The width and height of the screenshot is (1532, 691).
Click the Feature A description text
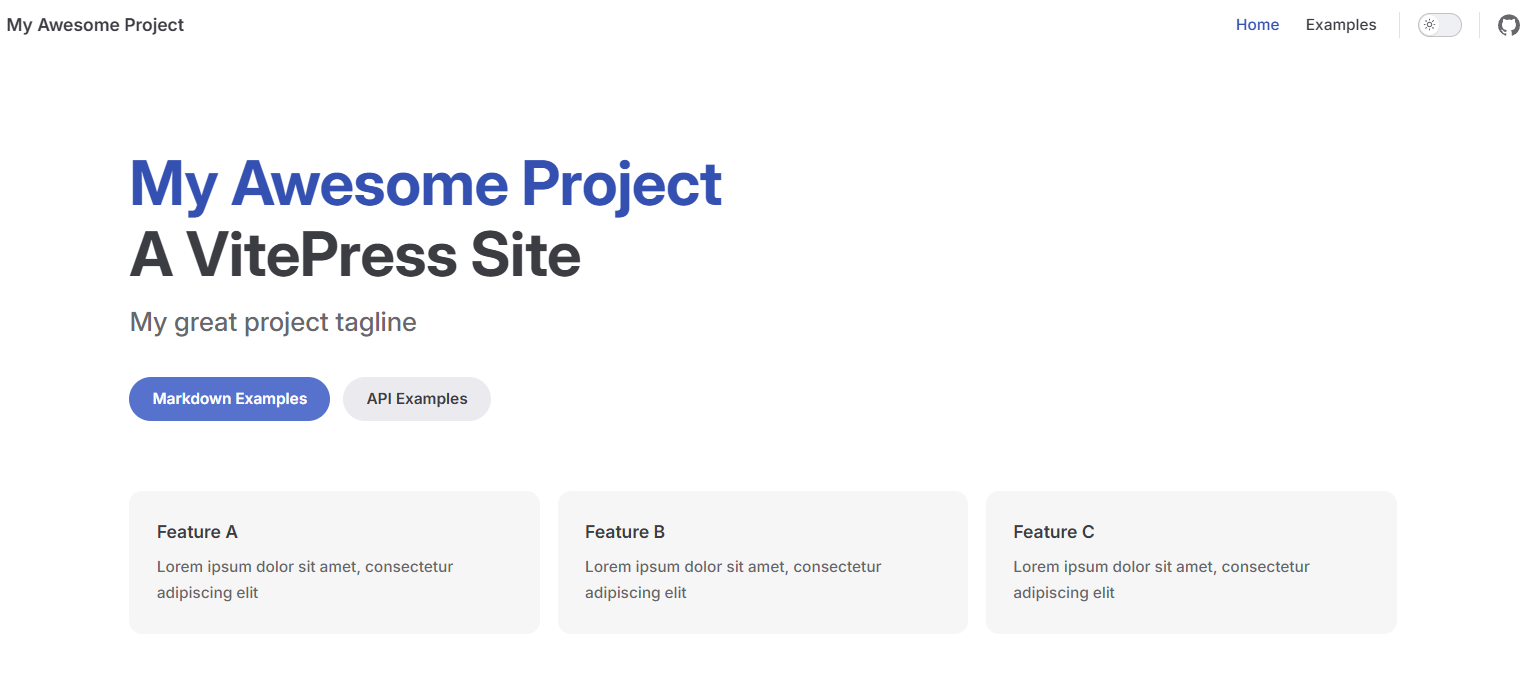tap(304, 580)
